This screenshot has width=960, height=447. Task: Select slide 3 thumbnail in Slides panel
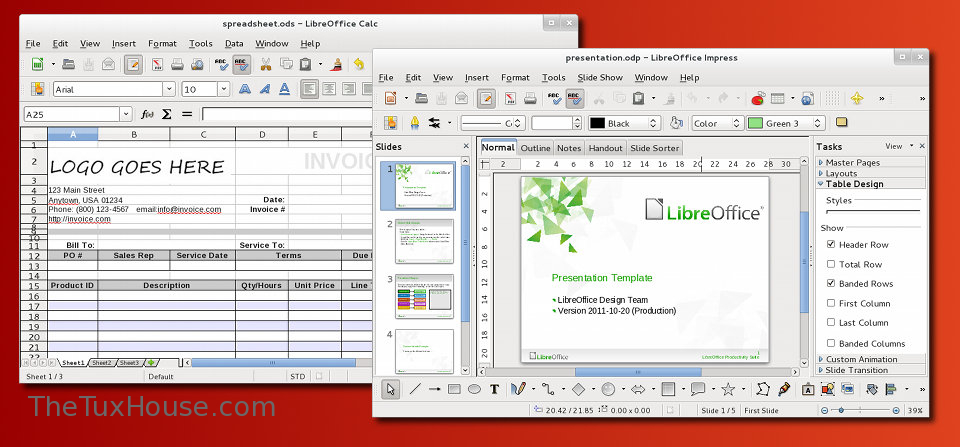pyautogui.click(x=424, y=296)
